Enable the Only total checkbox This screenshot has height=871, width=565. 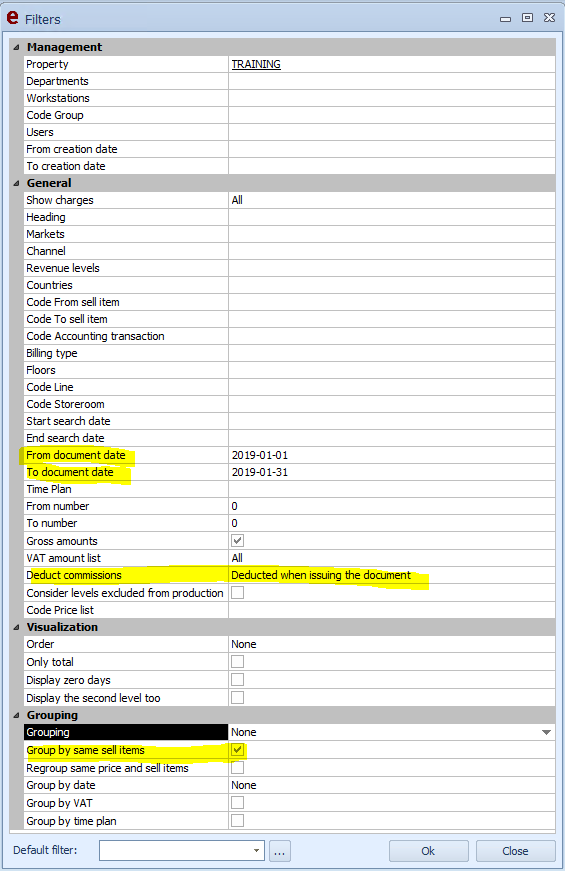click(x=237, y=662)
